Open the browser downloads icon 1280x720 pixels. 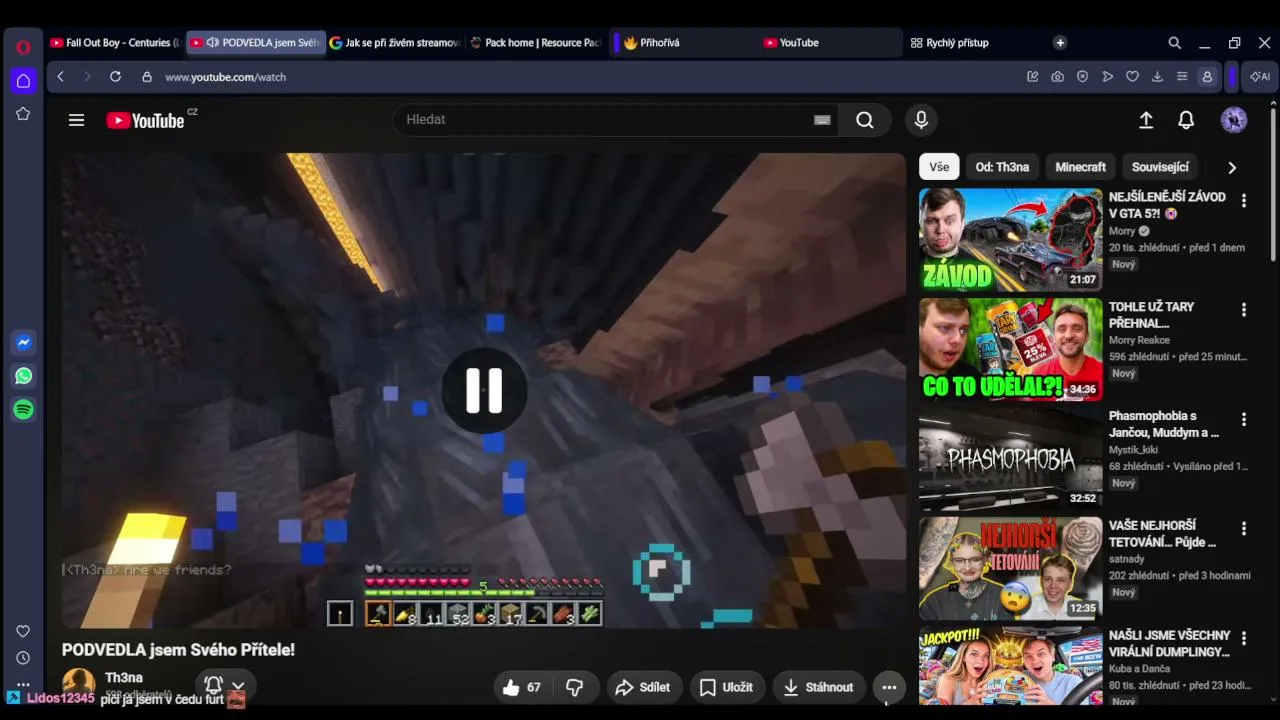(1157, 77)
